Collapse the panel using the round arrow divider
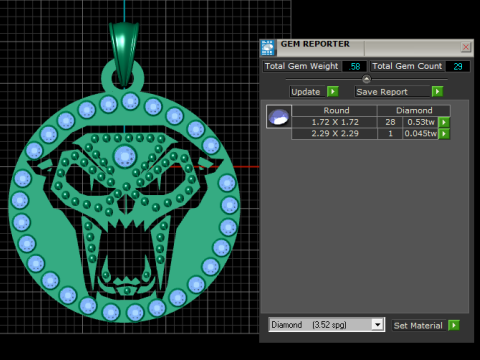The height and width of the screenshot is (360, 480). 366,79
